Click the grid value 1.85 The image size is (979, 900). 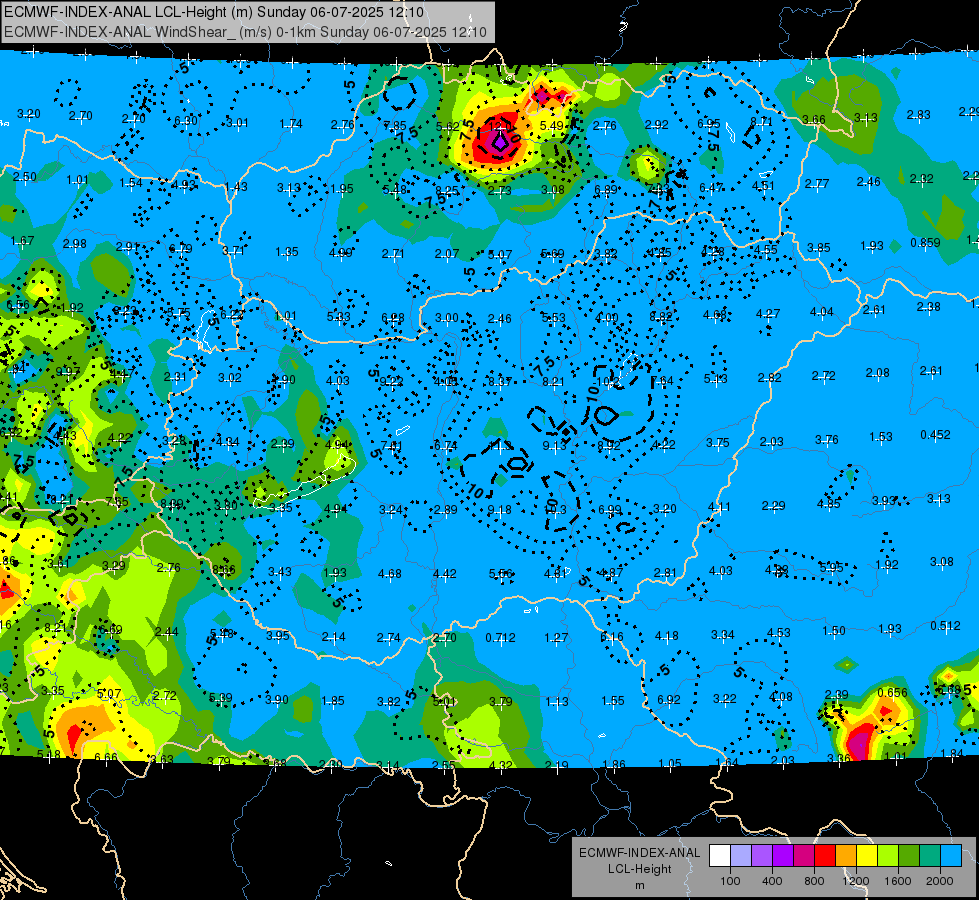(332, 701)
